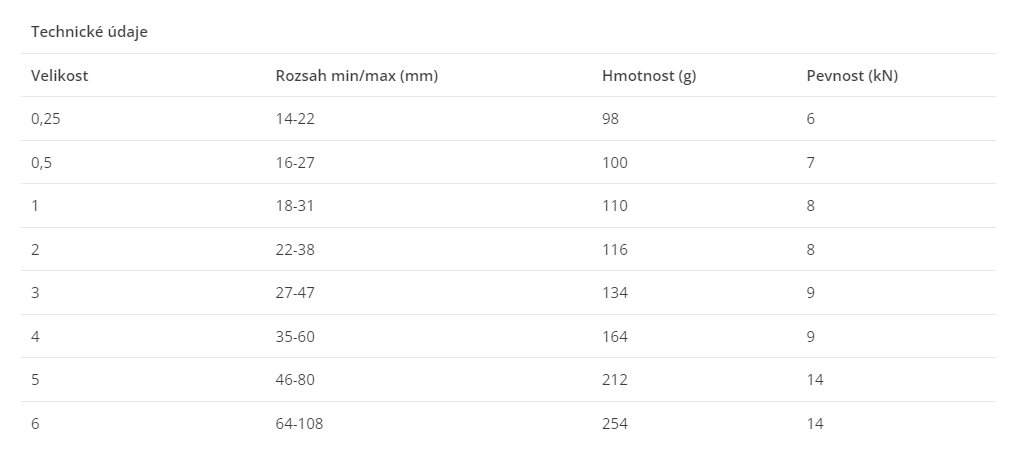This screenshot has height=462, width=1018.
Task: Select the 27-47 range cell
Action: pos(295,293)
